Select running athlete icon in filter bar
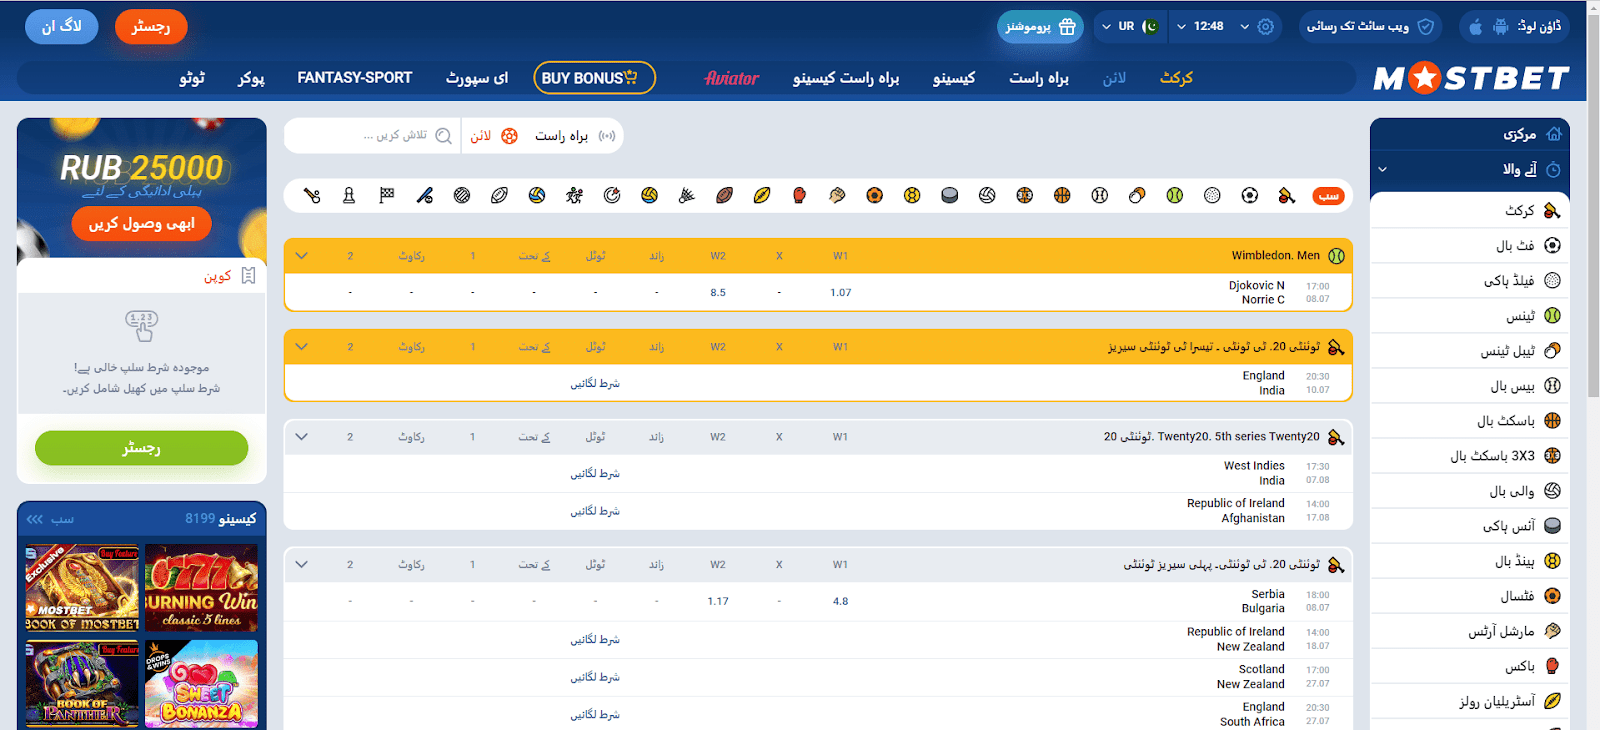 pyautogui.click(x=574, y=196)
